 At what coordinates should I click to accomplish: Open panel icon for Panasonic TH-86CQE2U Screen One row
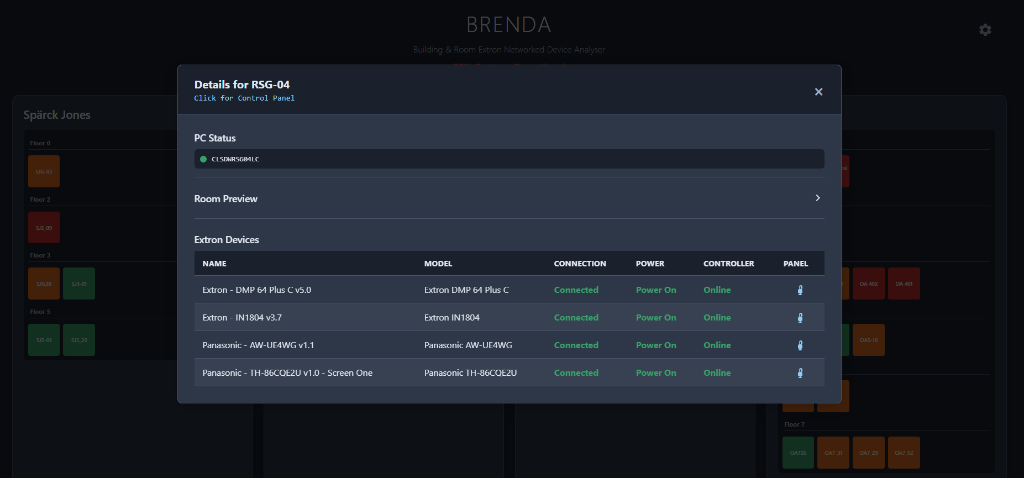800,373
